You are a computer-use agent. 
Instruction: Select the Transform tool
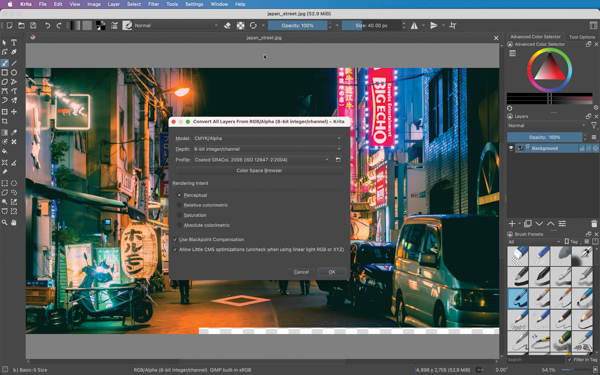[5, 112]
